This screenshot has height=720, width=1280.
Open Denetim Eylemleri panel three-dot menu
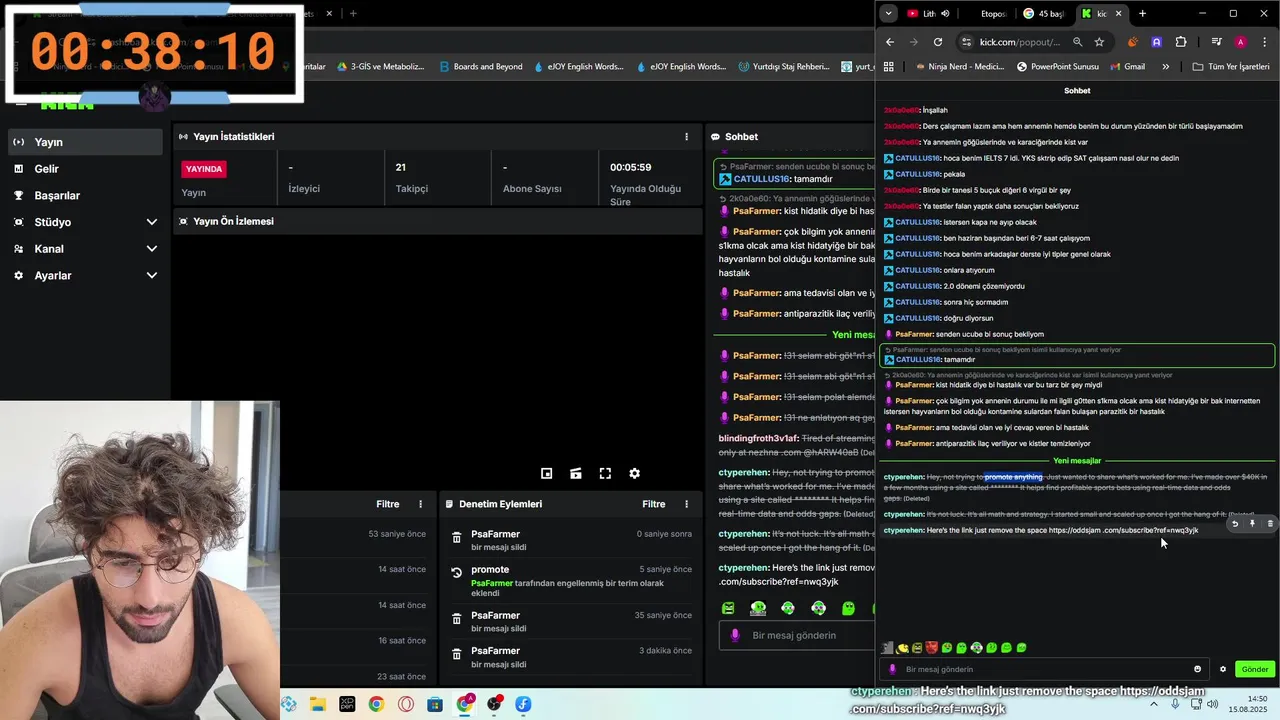686,504
